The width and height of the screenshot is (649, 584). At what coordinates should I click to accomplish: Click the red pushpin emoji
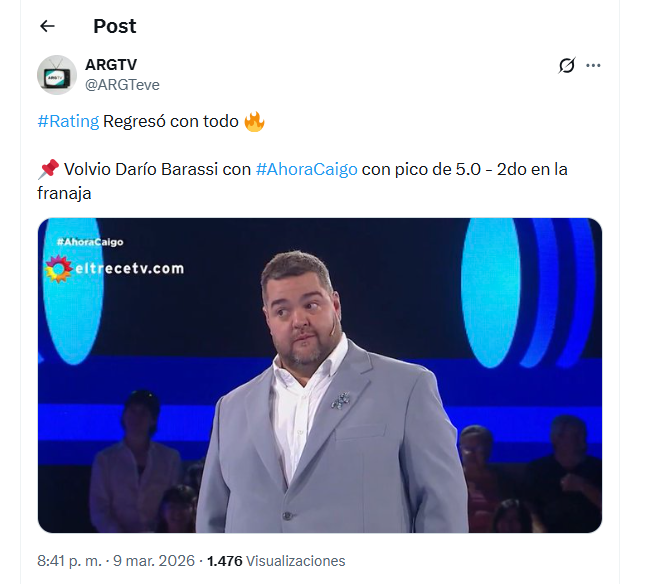(x=47, y=170)
